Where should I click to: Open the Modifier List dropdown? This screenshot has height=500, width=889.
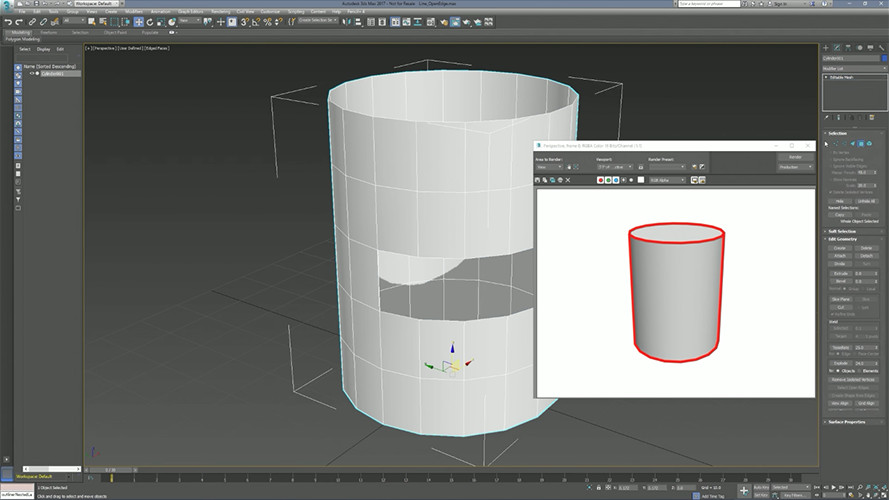click(854, 68)
